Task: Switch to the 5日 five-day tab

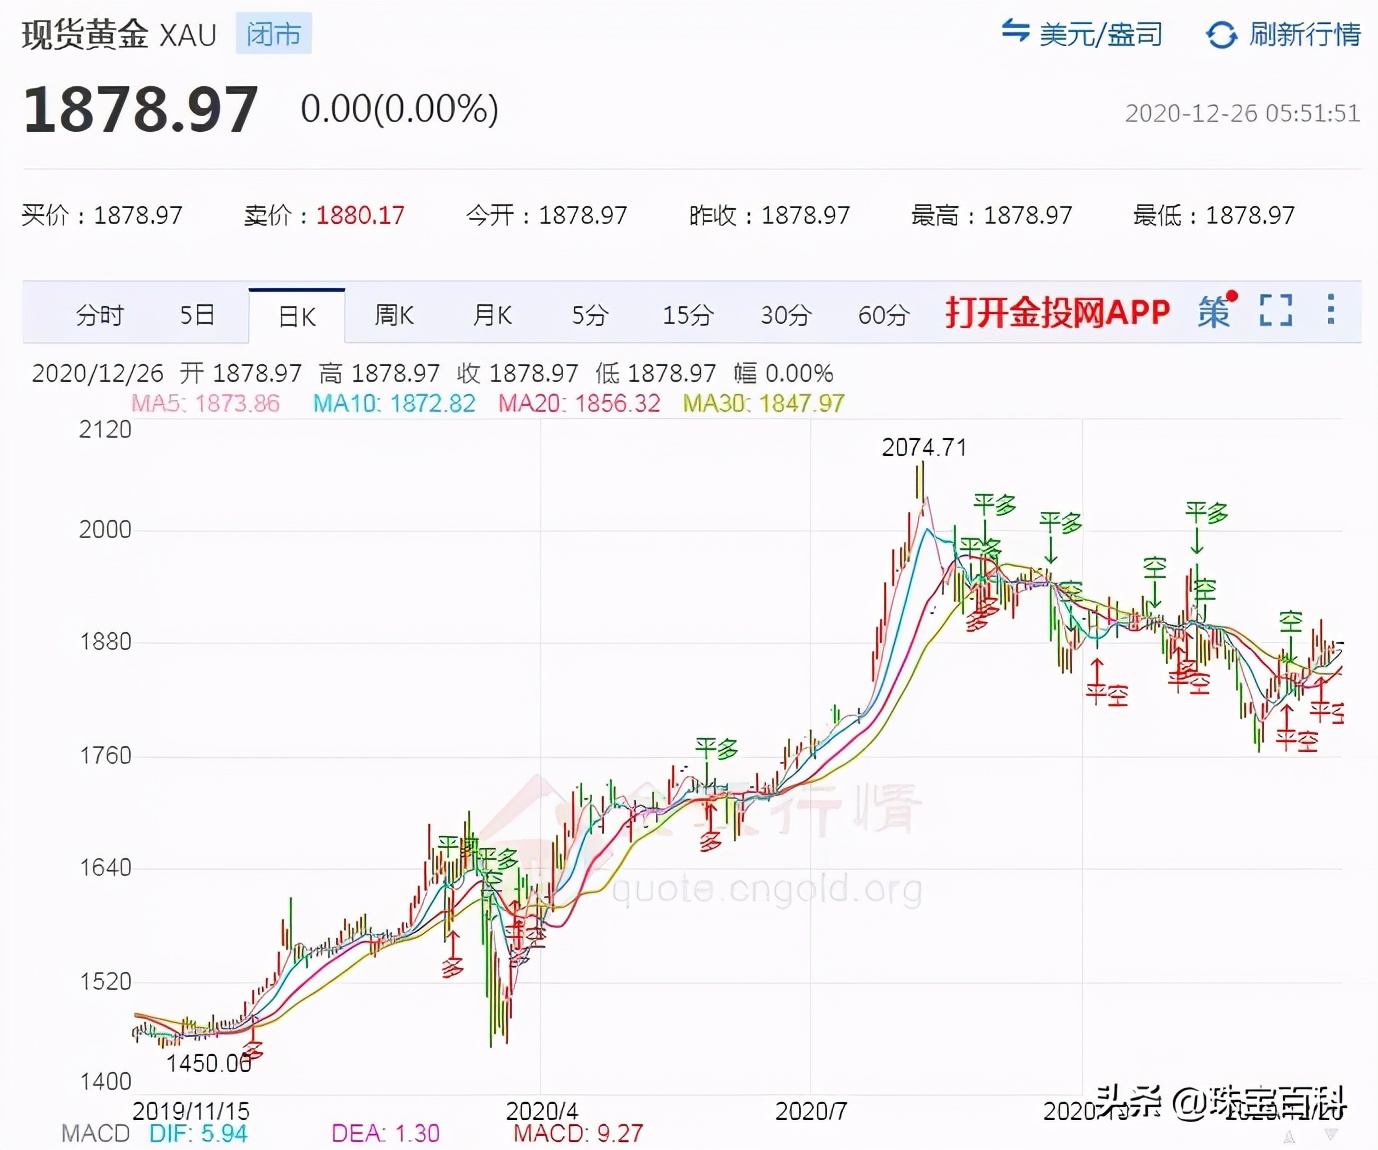Action: (x=198, y=314)
